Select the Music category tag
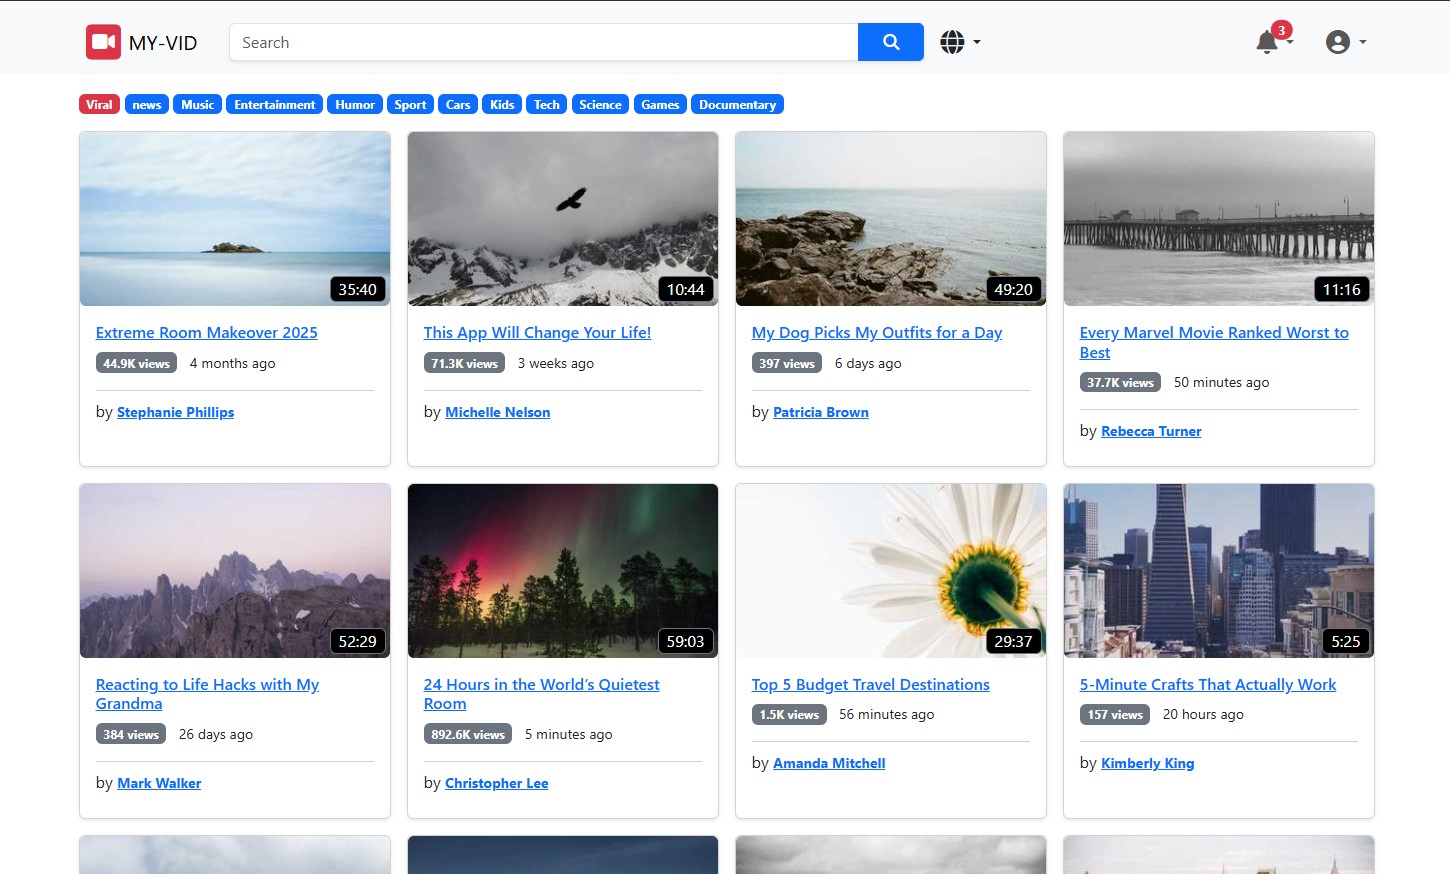1450x874 pixels. point(197,104)
